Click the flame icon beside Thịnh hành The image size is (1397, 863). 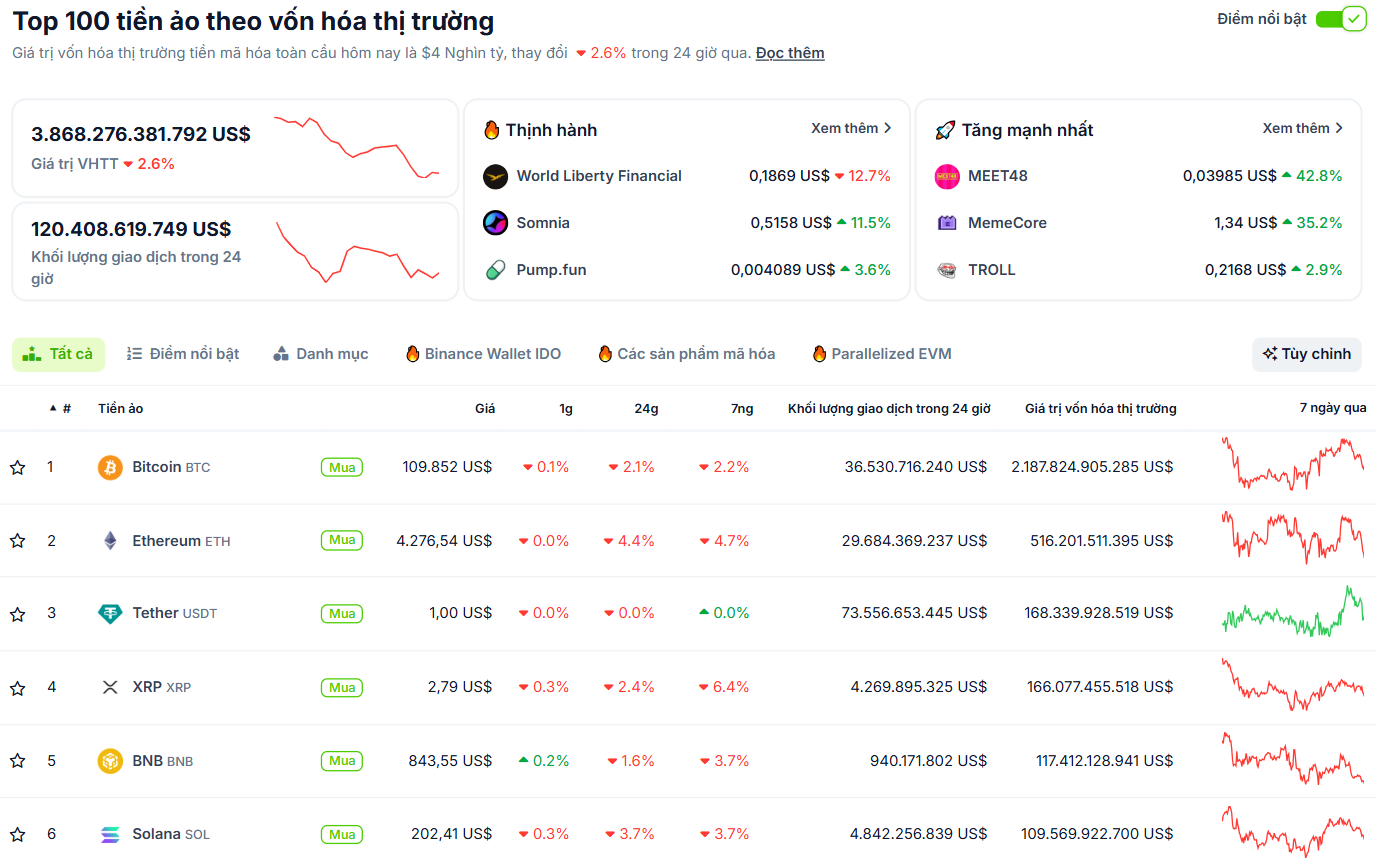coord(490,130)
